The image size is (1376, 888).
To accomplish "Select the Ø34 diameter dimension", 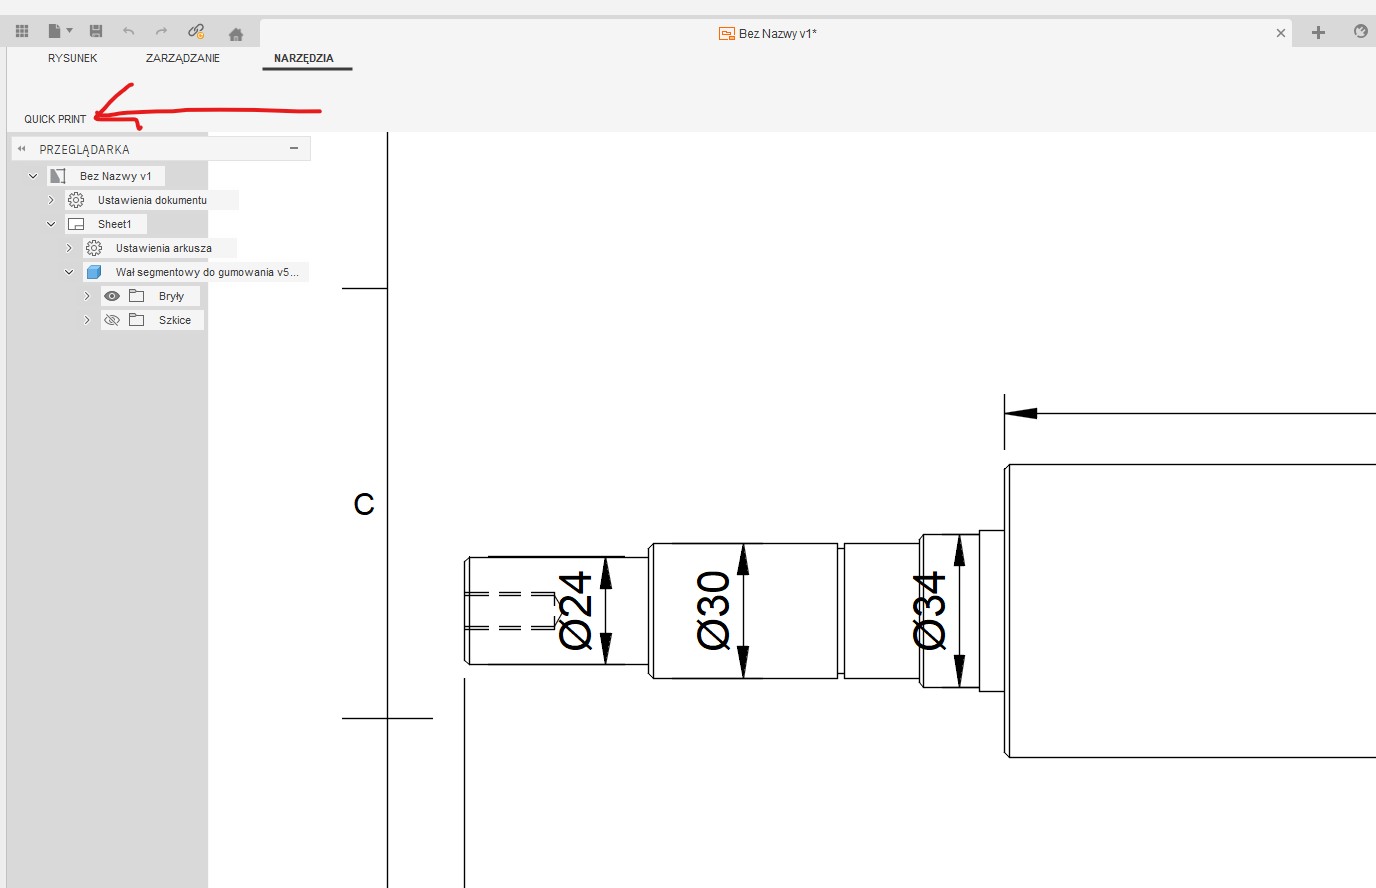I will point(929,610).
